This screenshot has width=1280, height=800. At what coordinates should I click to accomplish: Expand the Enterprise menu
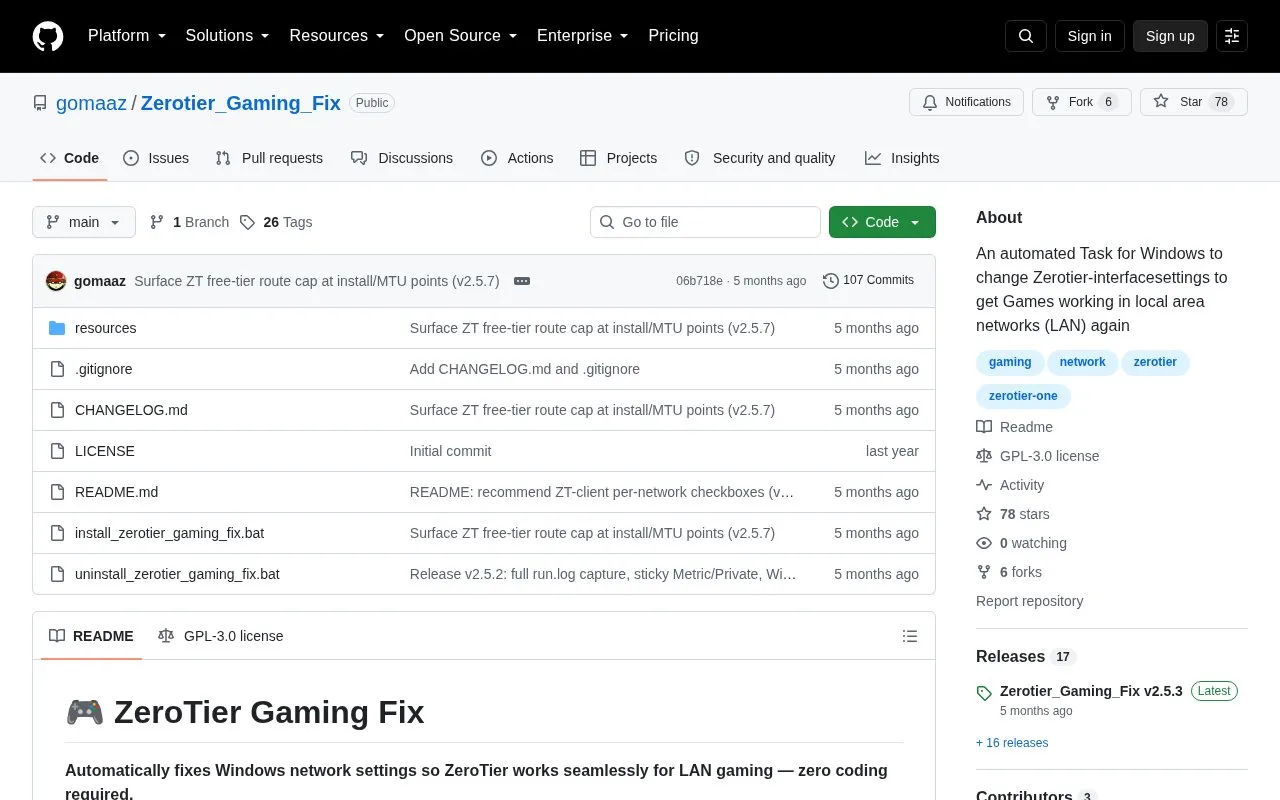[x=583, y=36]
